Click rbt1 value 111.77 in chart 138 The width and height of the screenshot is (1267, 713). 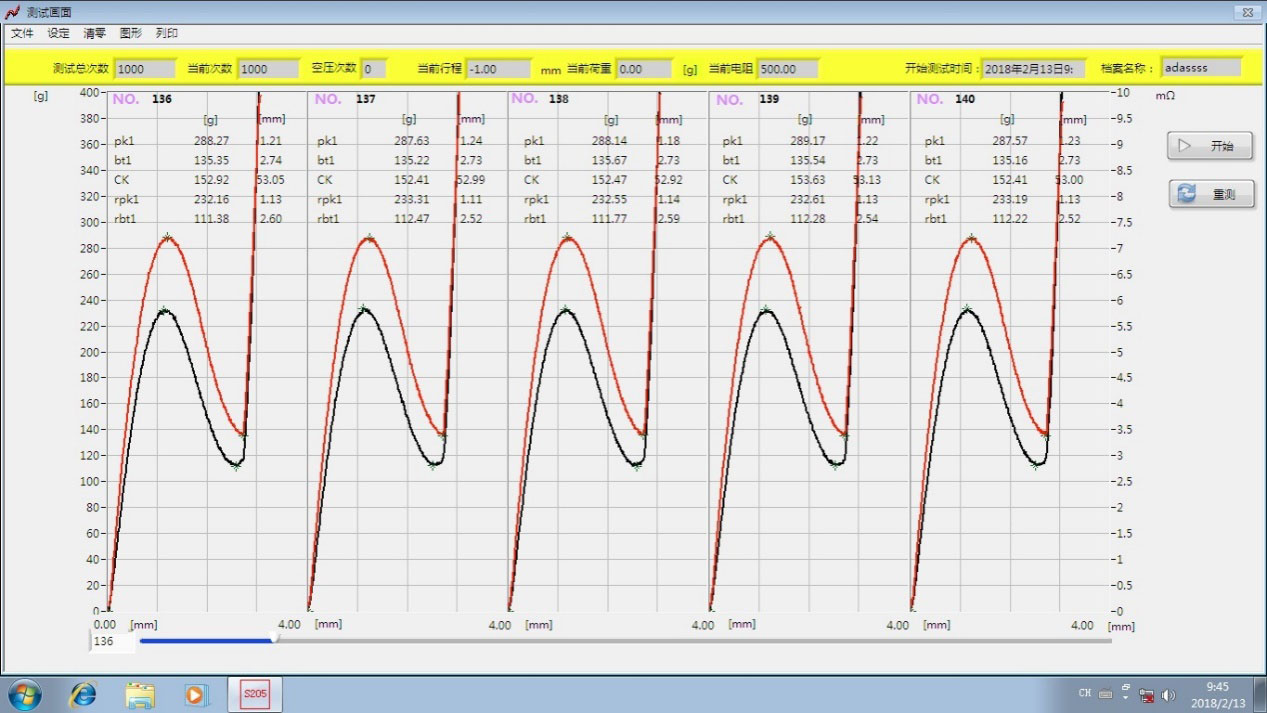coord(609,218)
